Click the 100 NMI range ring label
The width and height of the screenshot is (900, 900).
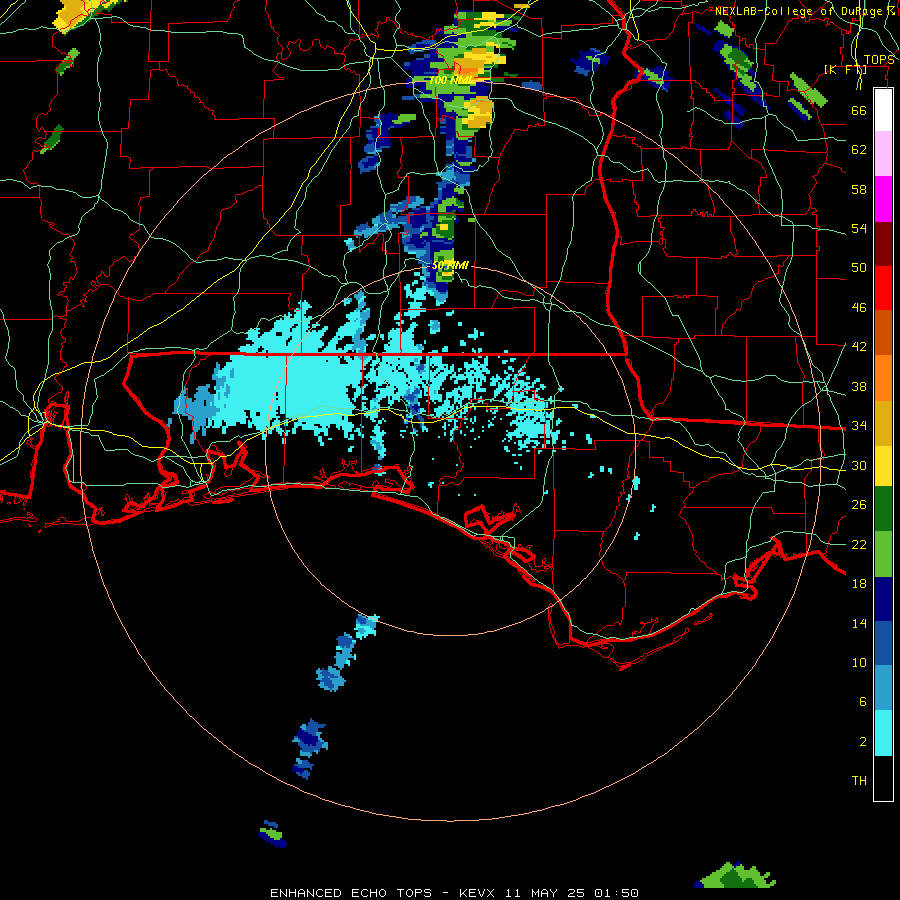pos(451,80)
